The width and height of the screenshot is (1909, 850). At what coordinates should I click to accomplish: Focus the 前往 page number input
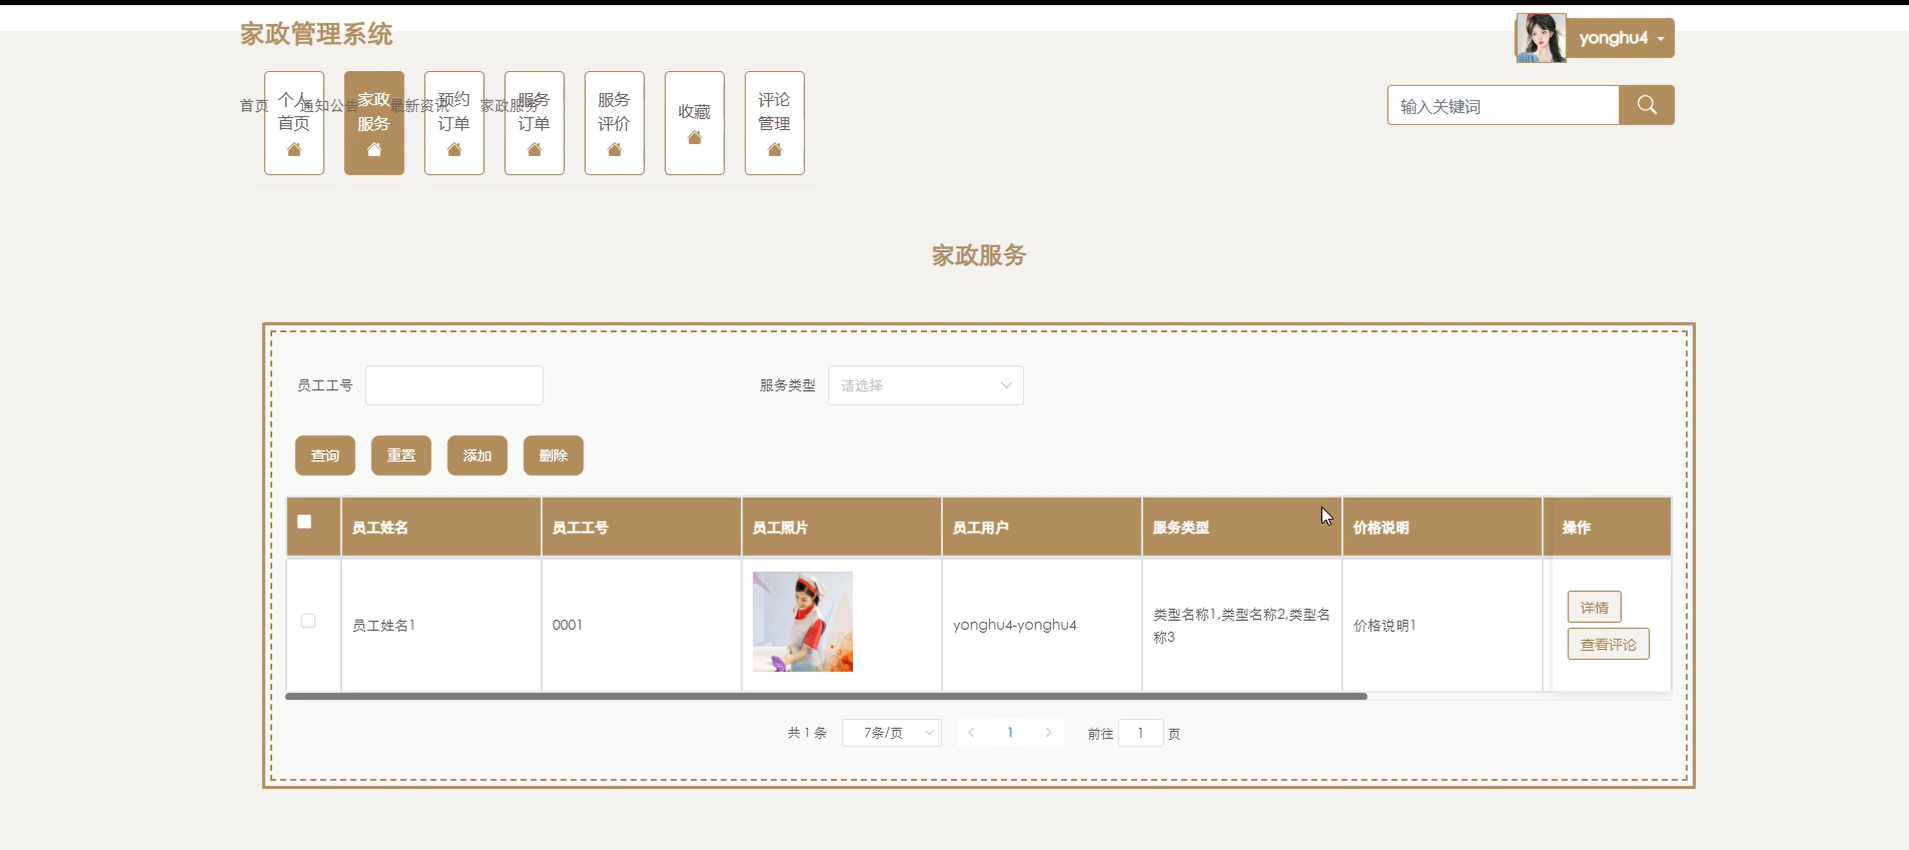[1140, 733]
